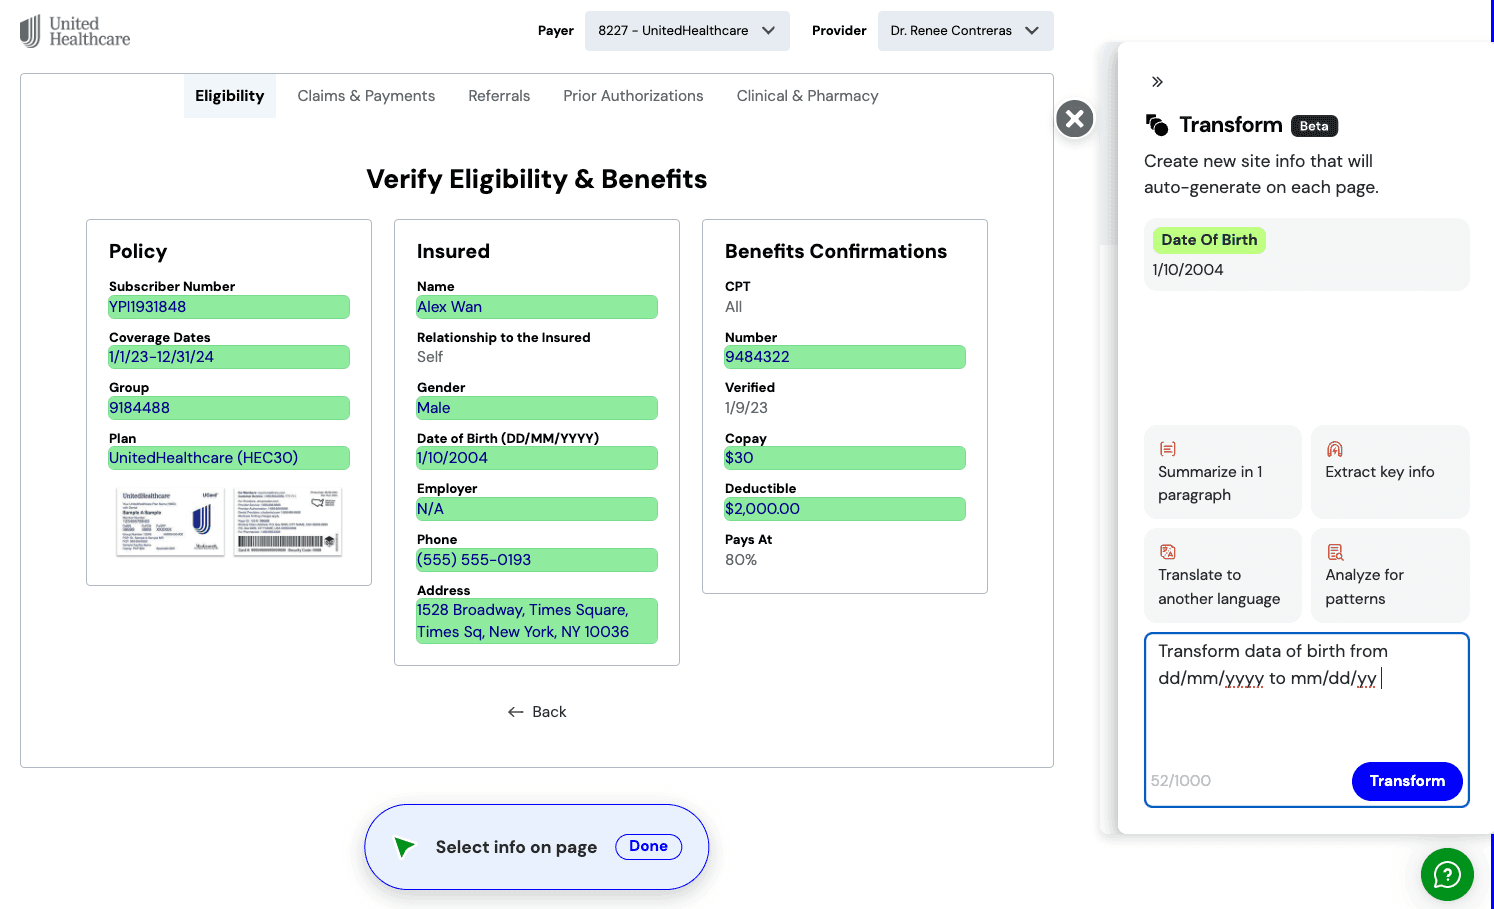
Task: Click the Transform panel logo icon
Action: click(1157, 125)
